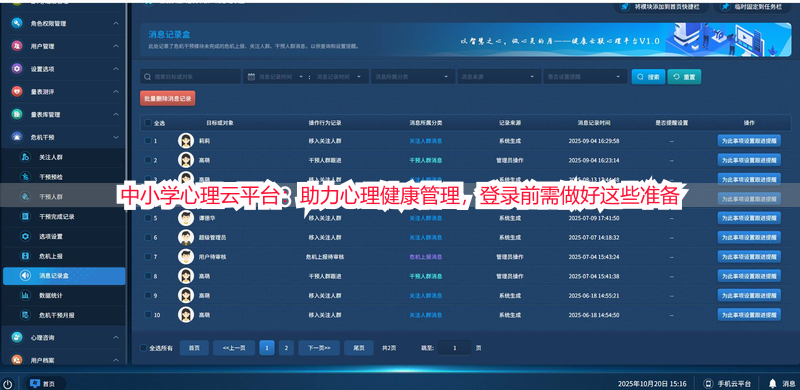Open the 是否设置提醒 filter dropdown
800x390 pixels.
coord(585,77)
